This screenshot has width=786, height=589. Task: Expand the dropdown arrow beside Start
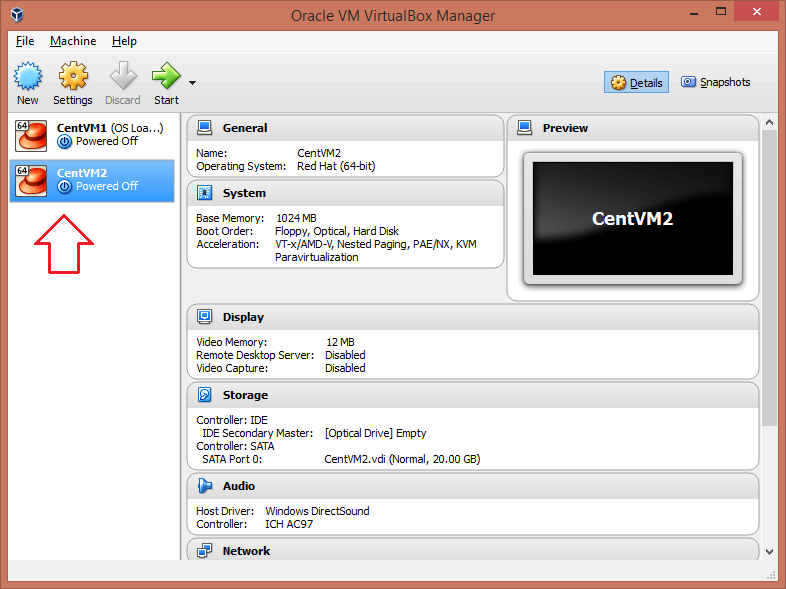(192, 83)
